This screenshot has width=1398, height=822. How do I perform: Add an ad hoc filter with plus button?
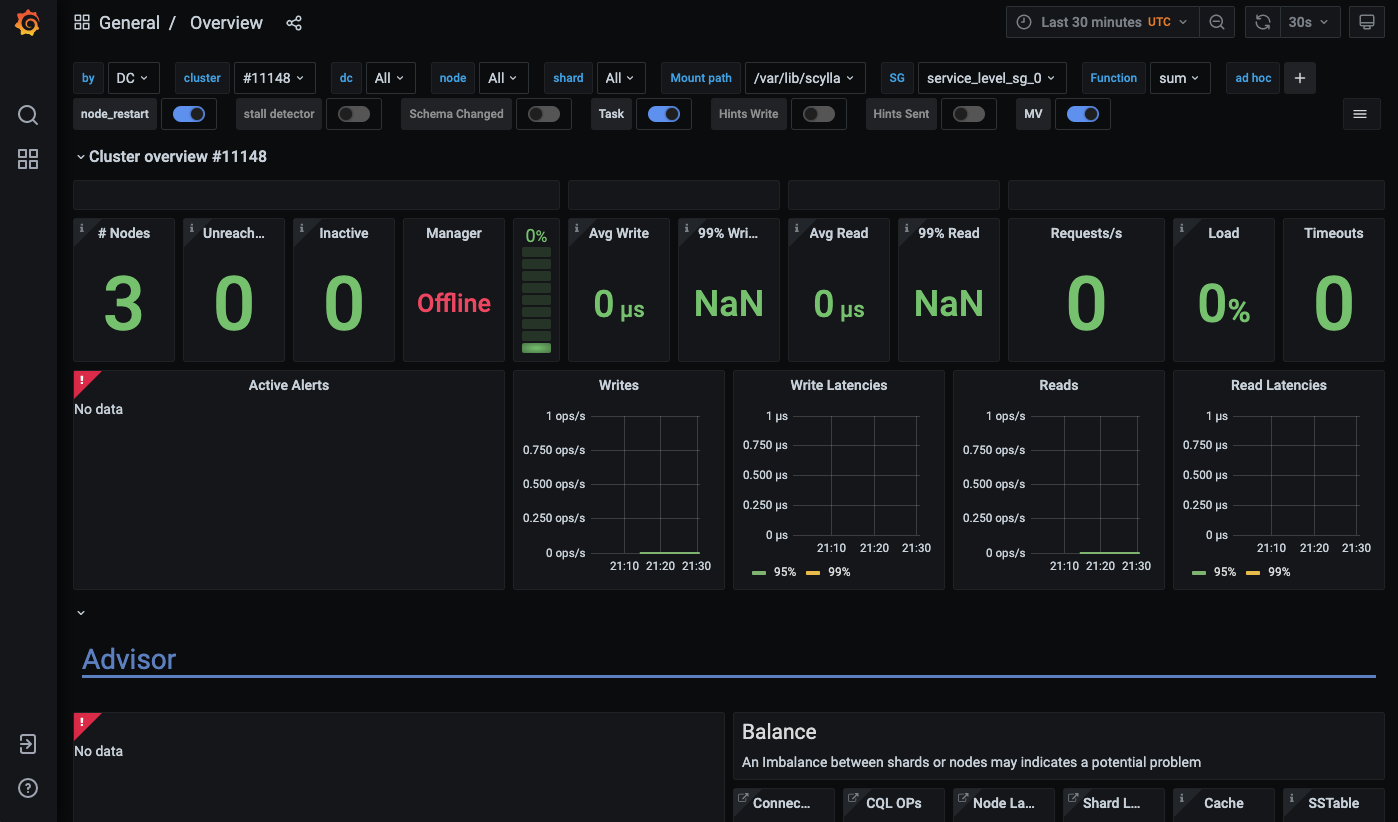pyautogui.click(x=1299, y=78)
